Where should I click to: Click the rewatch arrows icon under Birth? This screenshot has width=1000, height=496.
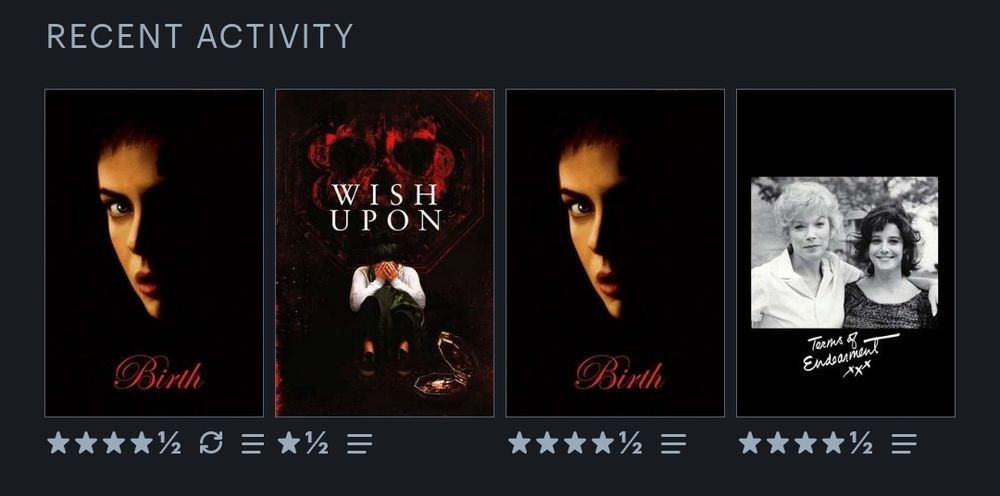pos(211,442)
